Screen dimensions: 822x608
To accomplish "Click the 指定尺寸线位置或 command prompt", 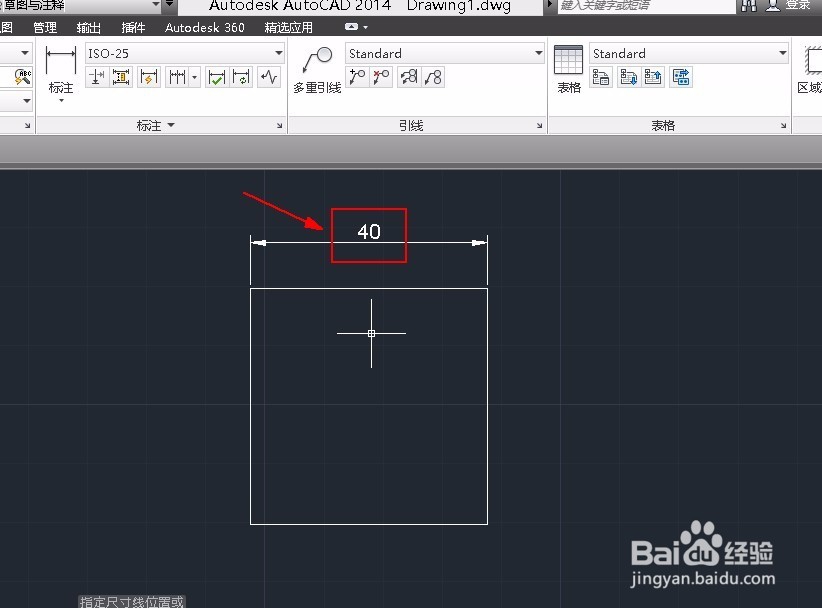I will point(132,602).
